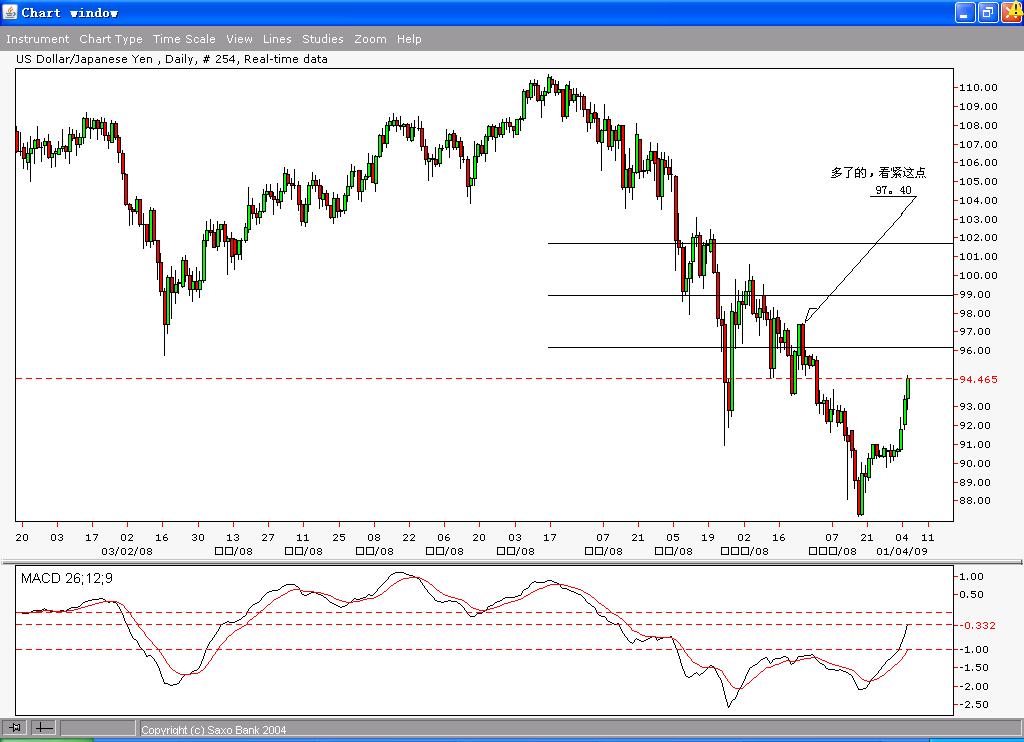Screen dimensions: 1024x742
Task: Click the 110.00 price axis label
Action: click(978, 88)
